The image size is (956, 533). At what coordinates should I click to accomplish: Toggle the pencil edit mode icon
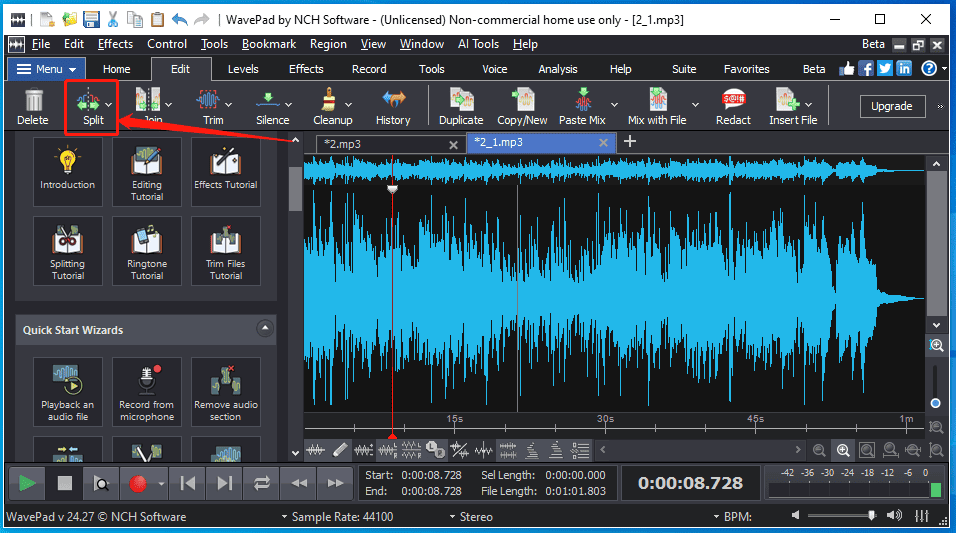340,450
